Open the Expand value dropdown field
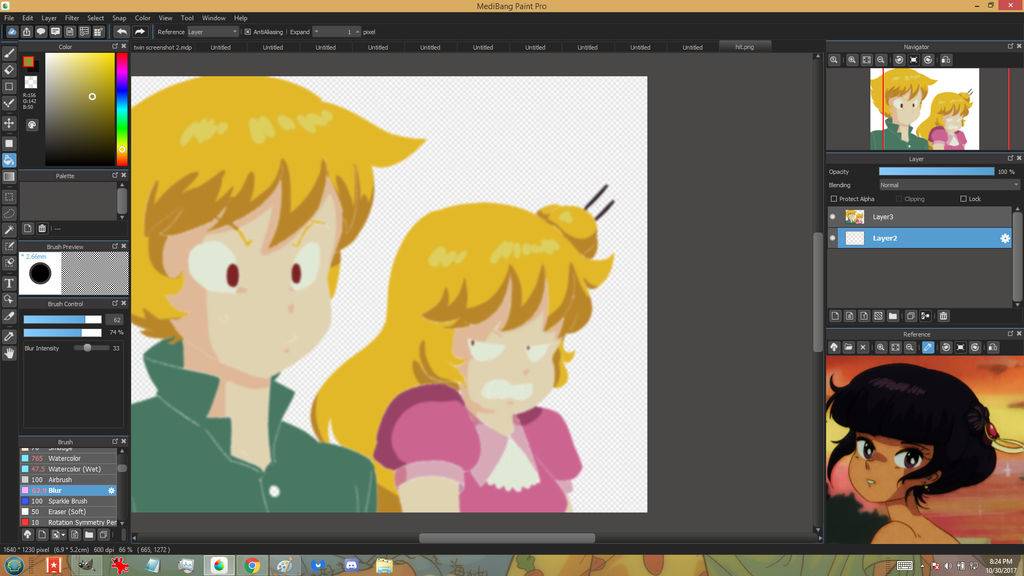The image size is (1024, 576). tap(337, 32)
